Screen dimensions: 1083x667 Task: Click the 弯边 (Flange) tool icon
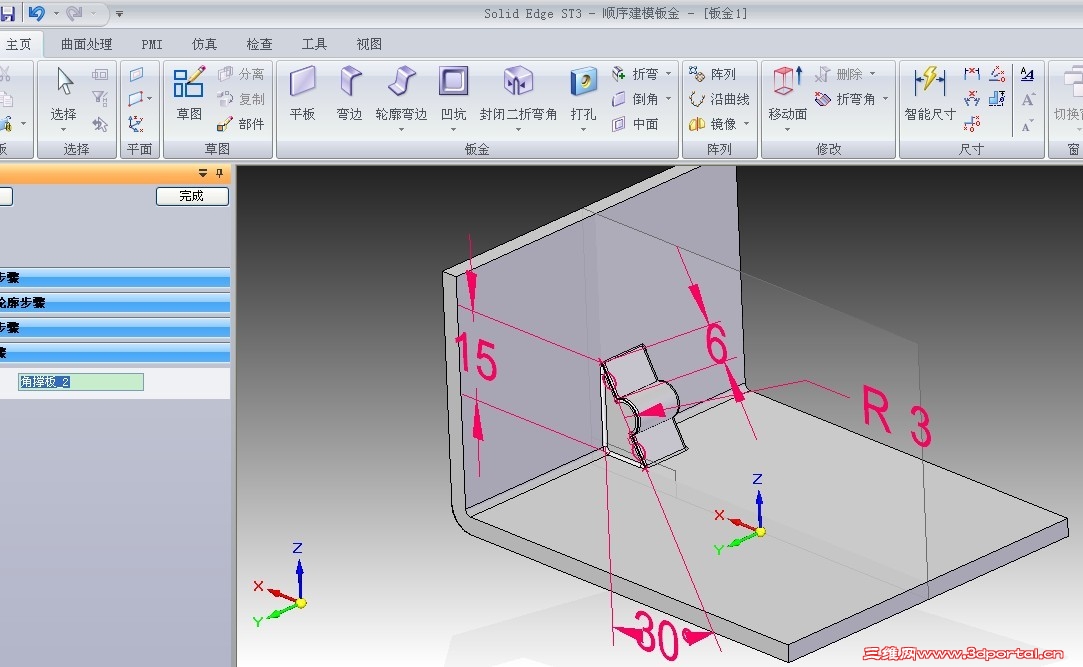350,82
